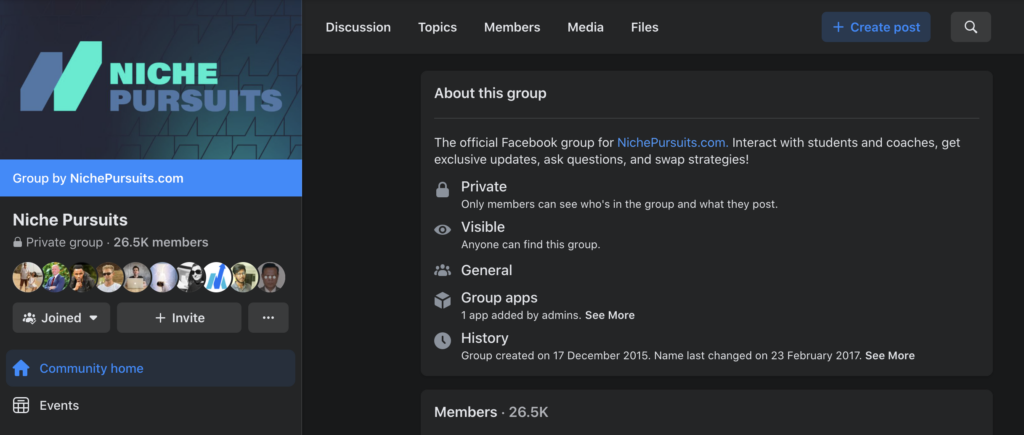
Task: Click the small lock icon before Private group
Action: pyautogui.click(x=18, y=242)
